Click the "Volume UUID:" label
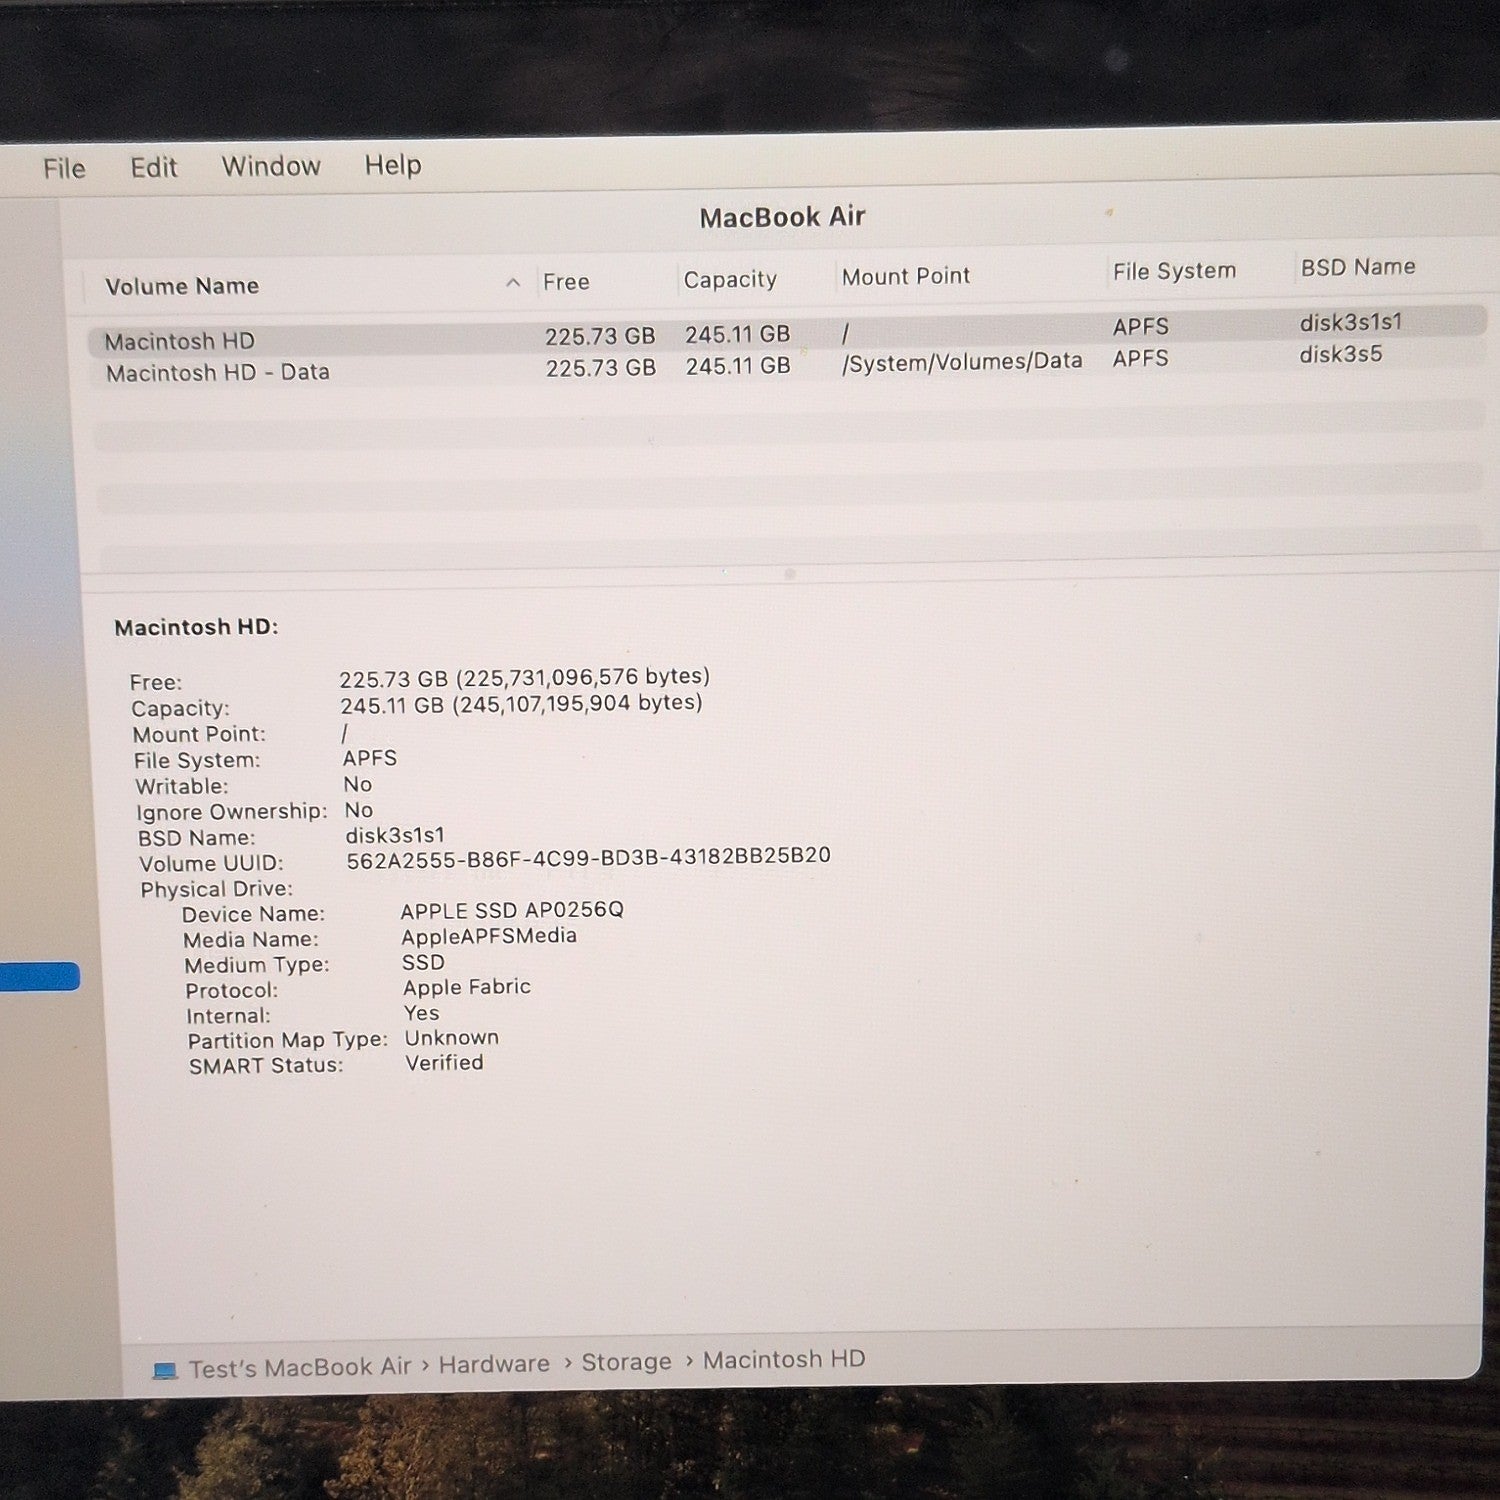 (211, 864)
